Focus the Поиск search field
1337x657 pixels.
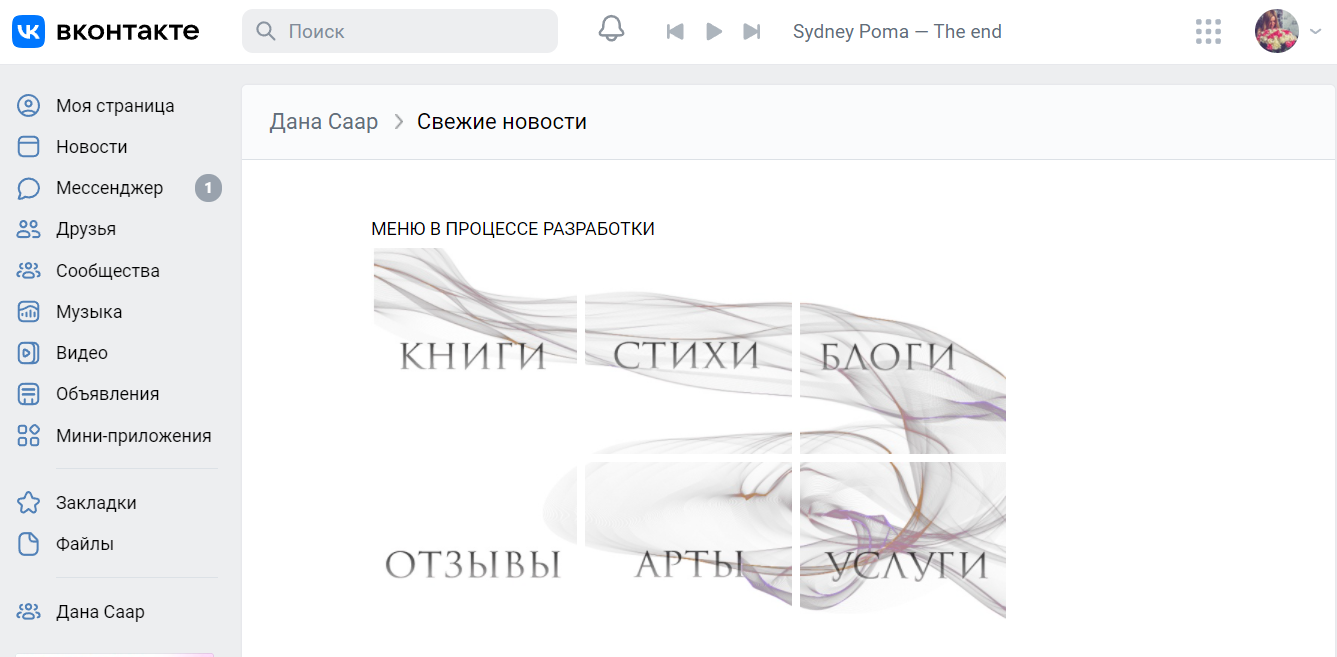[400, 31]
